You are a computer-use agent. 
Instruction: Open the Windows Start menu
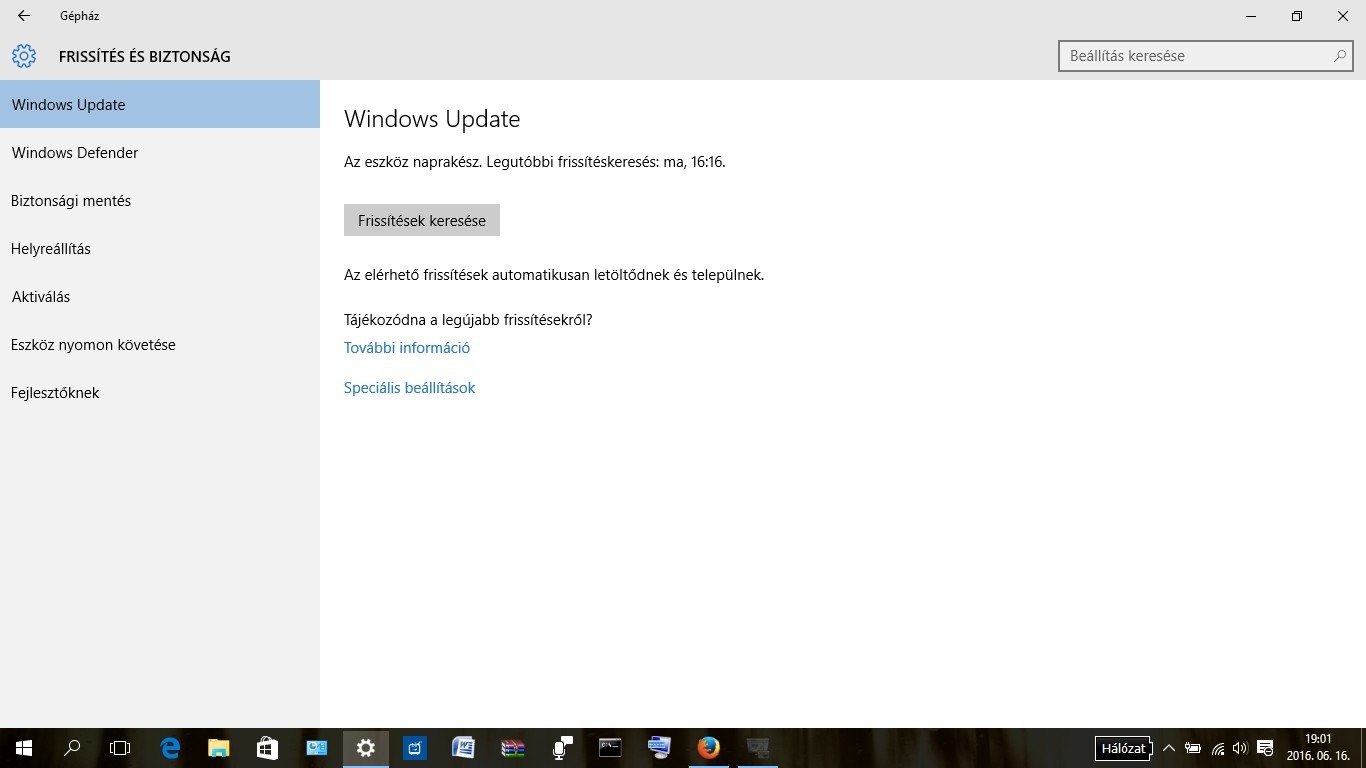click(24, 748)
